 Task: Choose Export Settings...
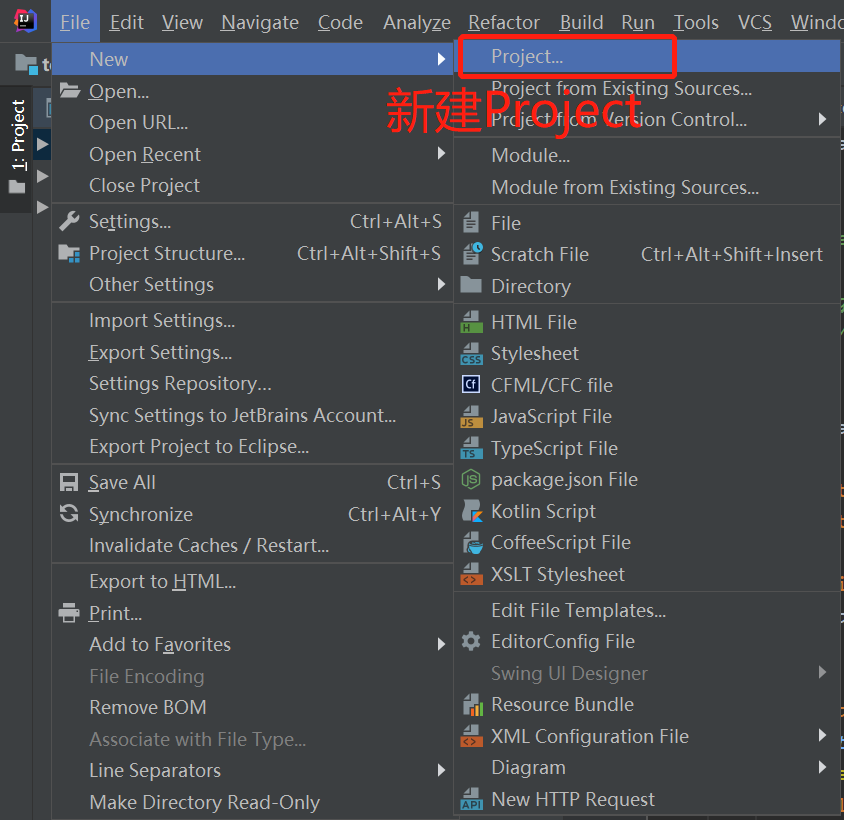tap(252, 352)
